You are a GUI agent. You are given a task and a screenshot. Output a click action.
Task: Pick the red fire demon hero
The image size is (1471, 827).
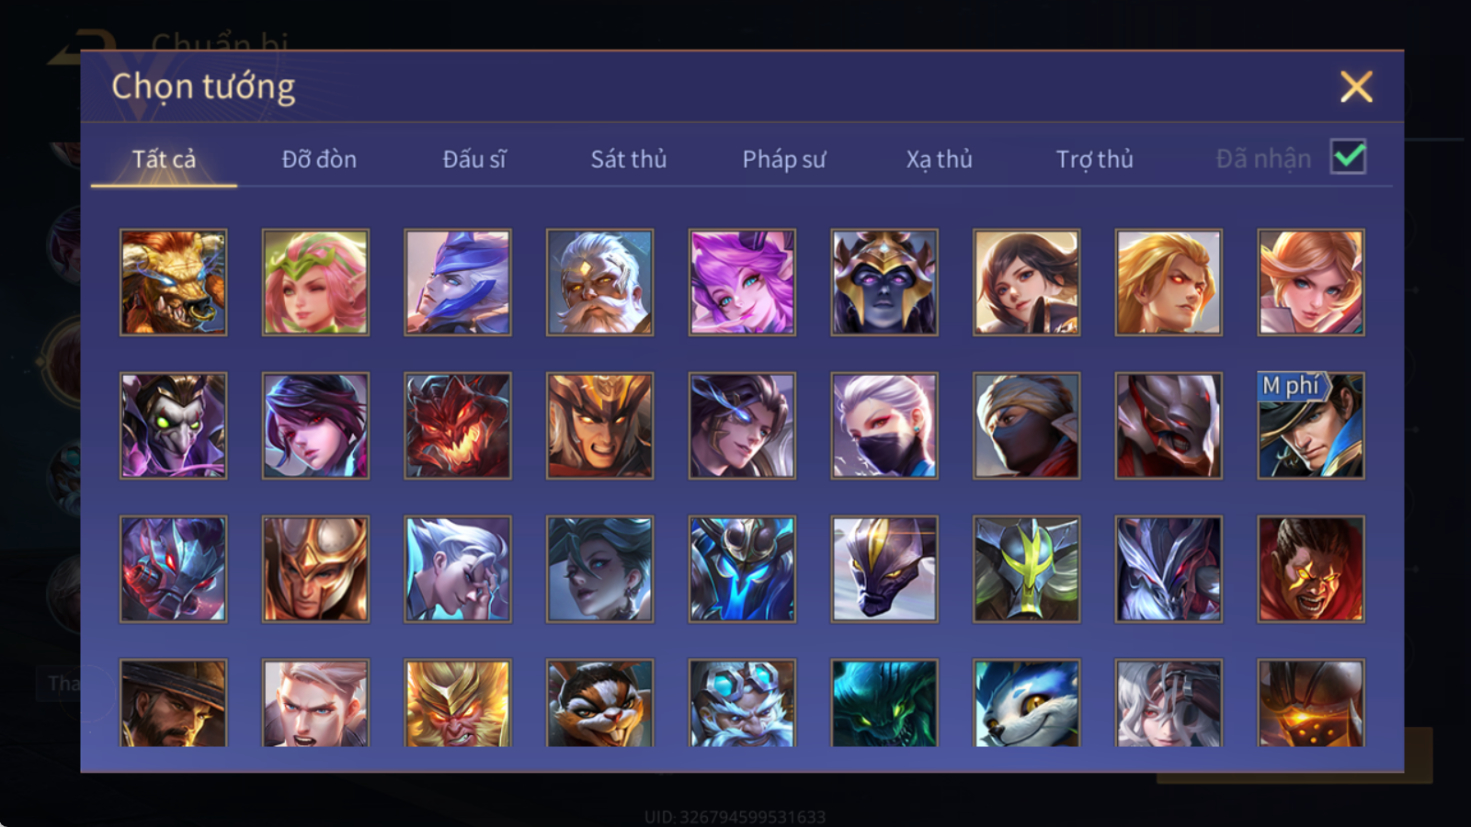[457, 426]
